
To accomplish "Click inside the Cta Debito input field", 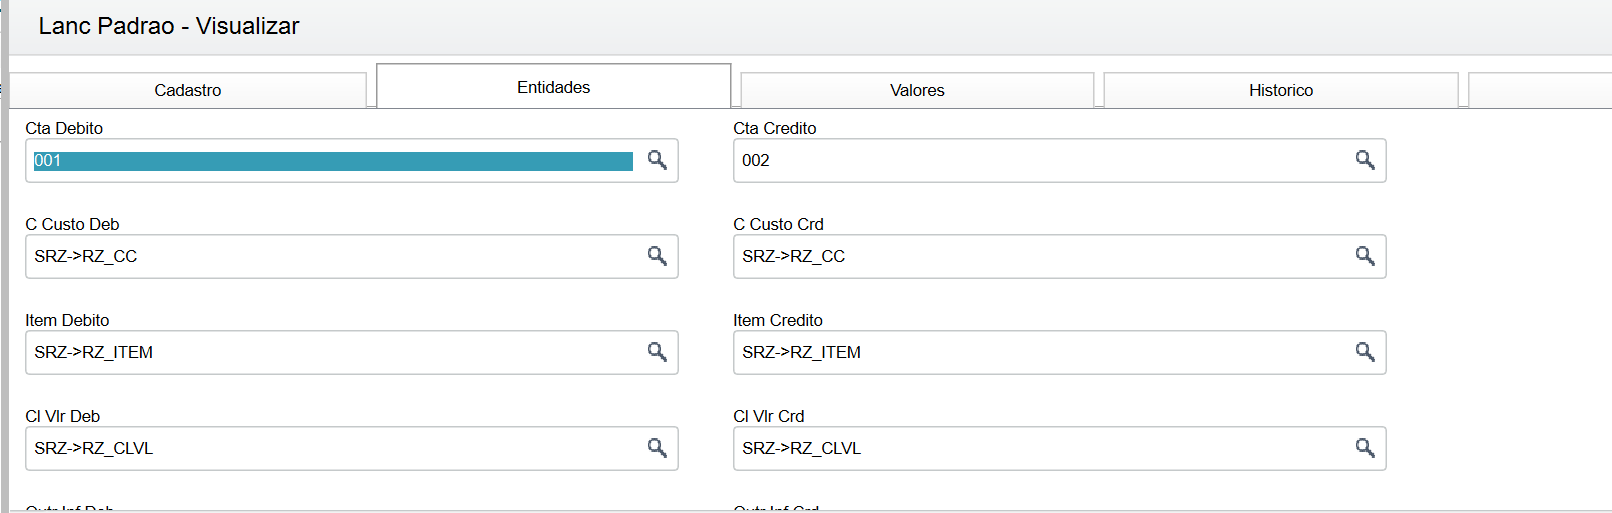I will [x=332, y=161].
